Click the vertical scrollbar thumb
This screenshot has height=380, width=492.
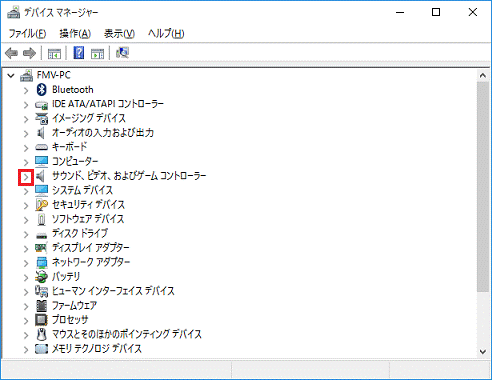[x=482, y=187]
